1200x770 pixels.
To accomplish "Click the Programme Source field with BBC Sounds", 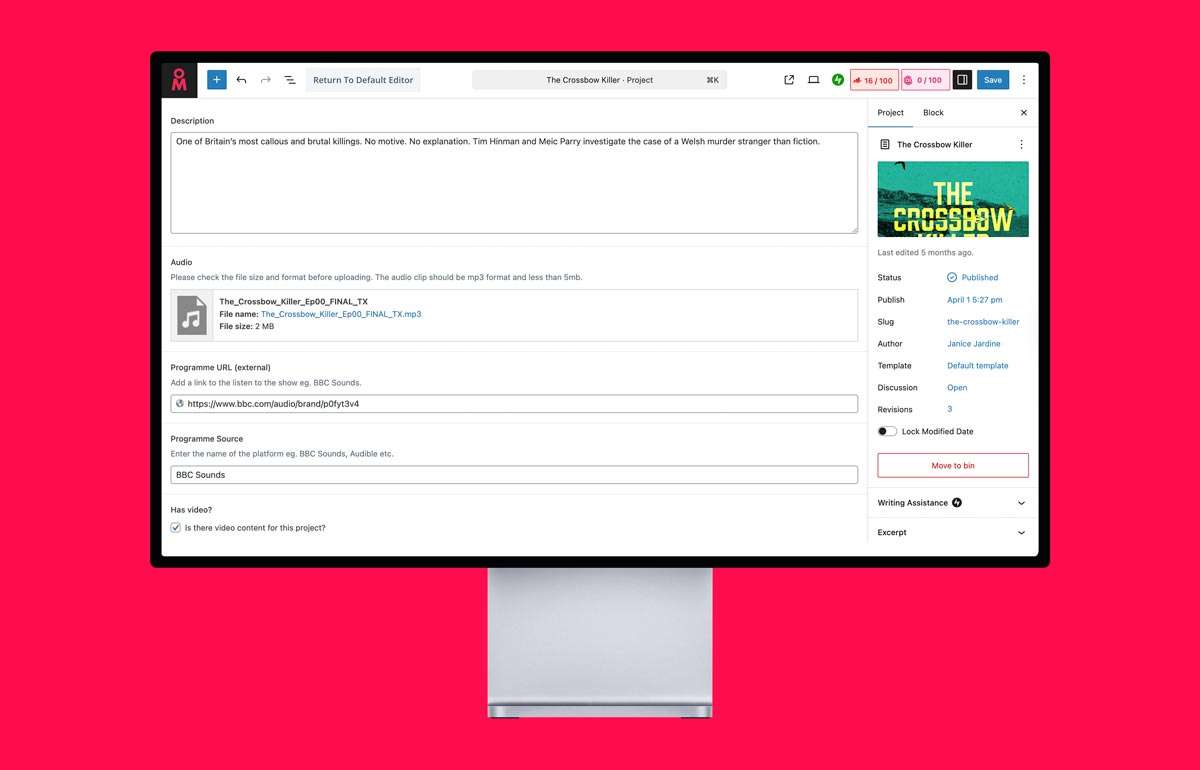I will tap(514, 475).
